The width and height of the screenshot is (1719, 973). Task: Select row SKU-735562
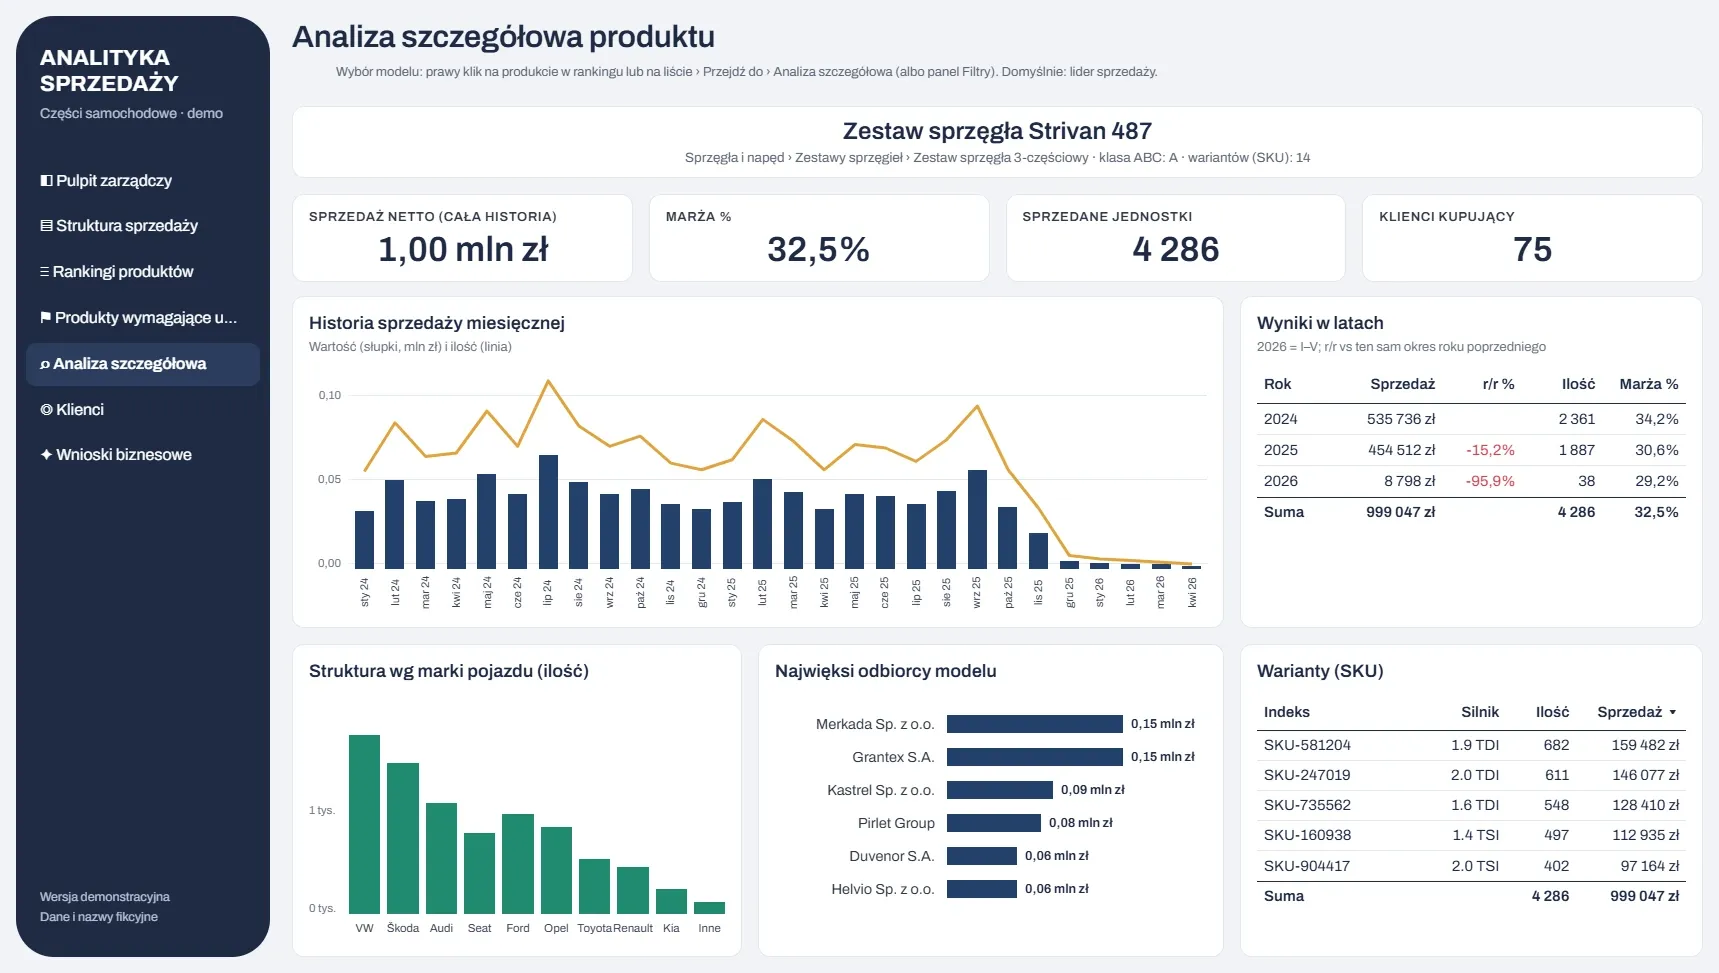1471,805
